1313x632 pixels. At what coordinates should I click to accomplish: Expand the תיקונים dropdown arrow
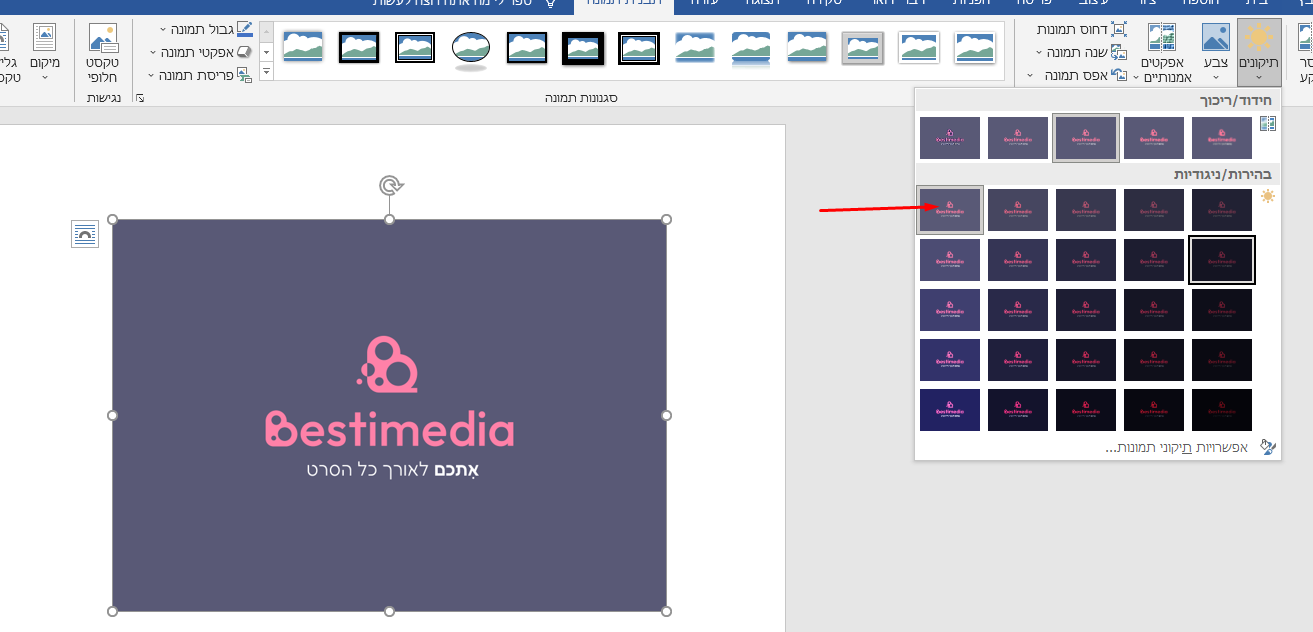[1258, 77]
